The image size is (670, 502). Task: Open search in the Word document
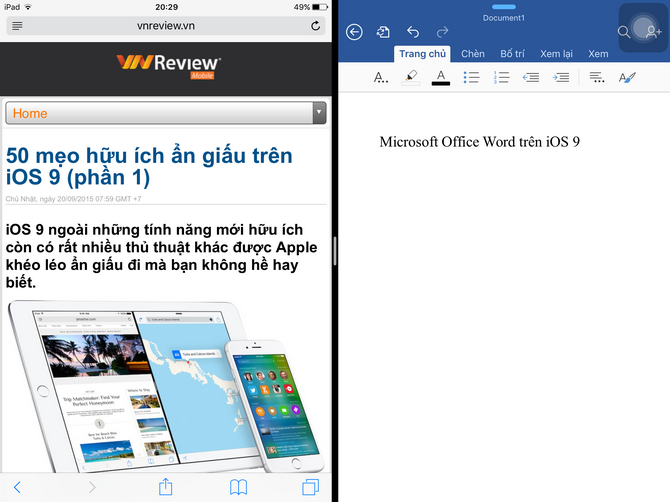623,32
